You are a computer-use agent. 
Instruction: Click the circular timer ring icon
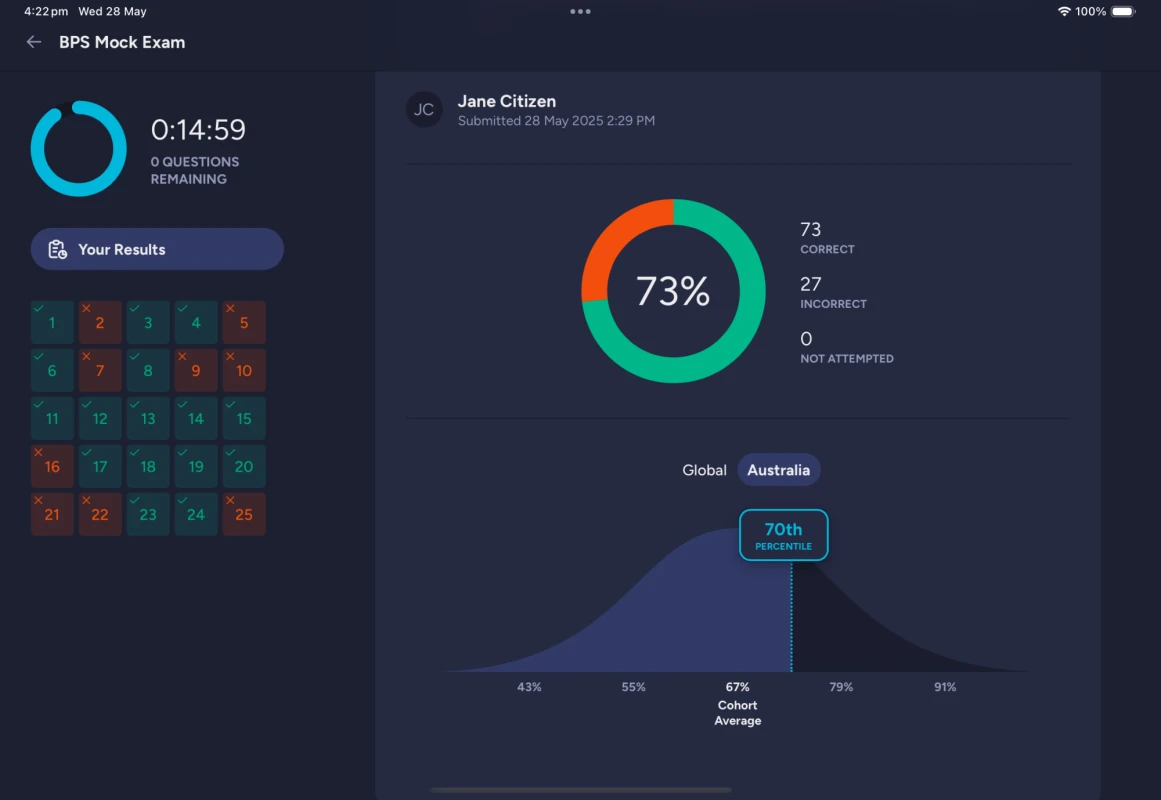79,148
